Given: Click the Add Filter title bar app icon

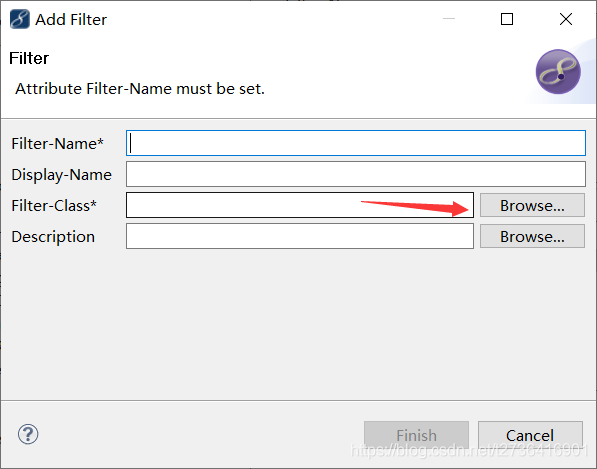Looking at the screenshot, I should click(19, 19).
